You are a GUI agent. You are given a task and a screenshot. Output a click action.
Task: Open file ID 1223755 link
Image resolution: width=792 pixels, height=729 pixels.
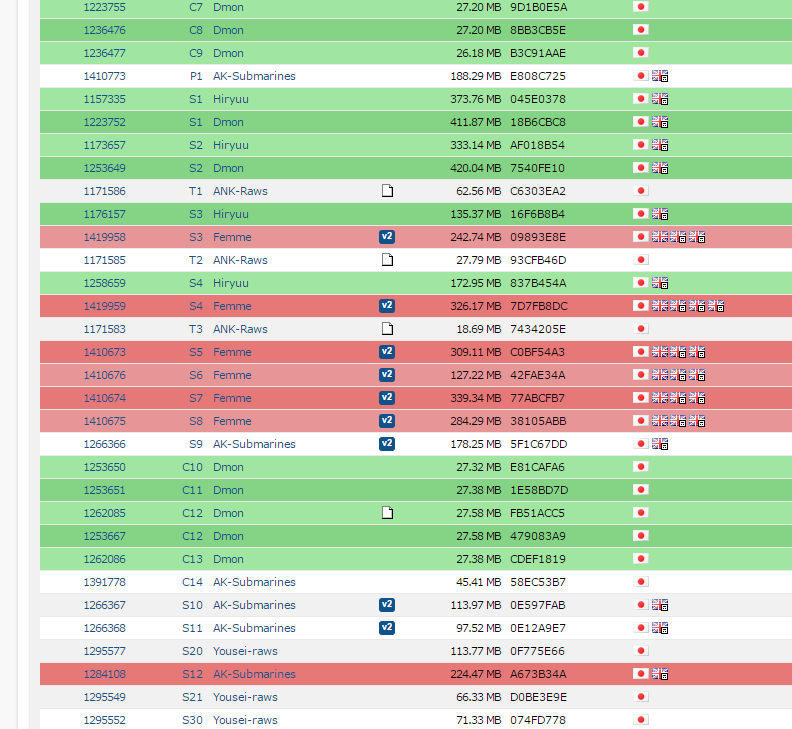(x=104, y=7)
